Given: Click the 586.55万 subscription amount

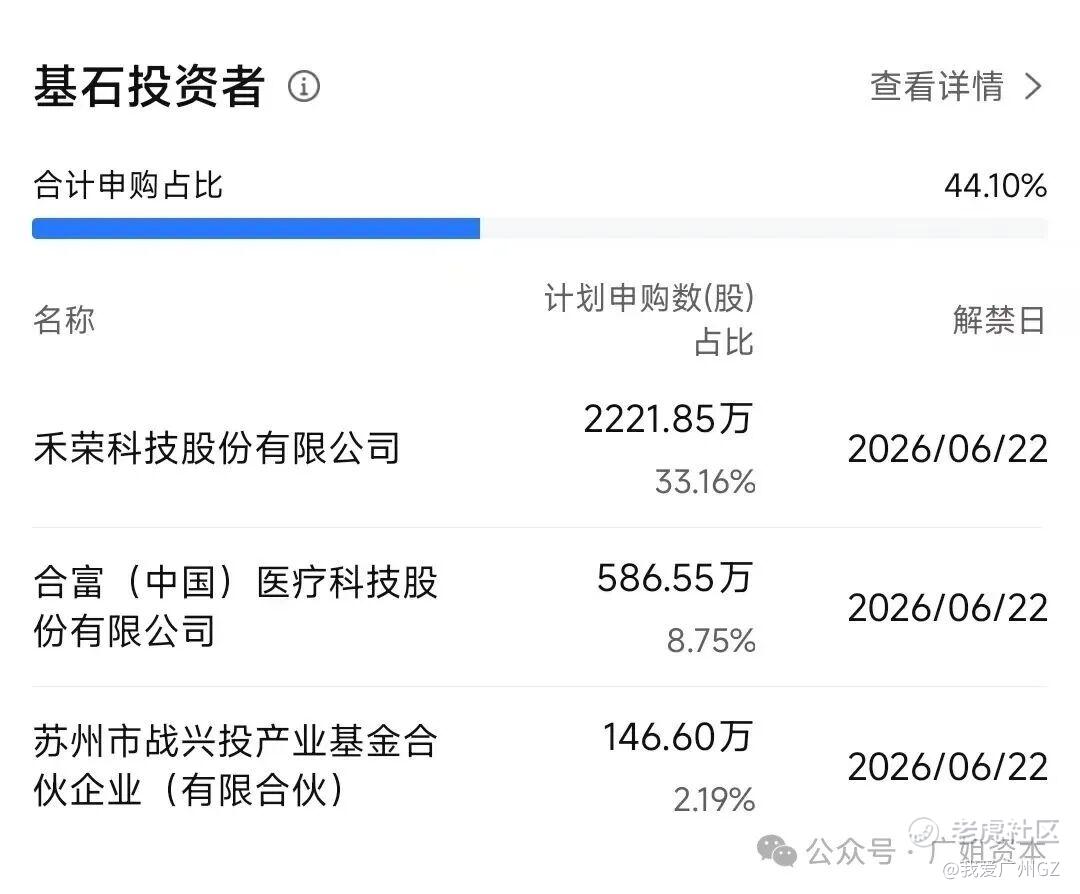Looking at the screenshot, I should pyautogui.click(x=674, y=578).
